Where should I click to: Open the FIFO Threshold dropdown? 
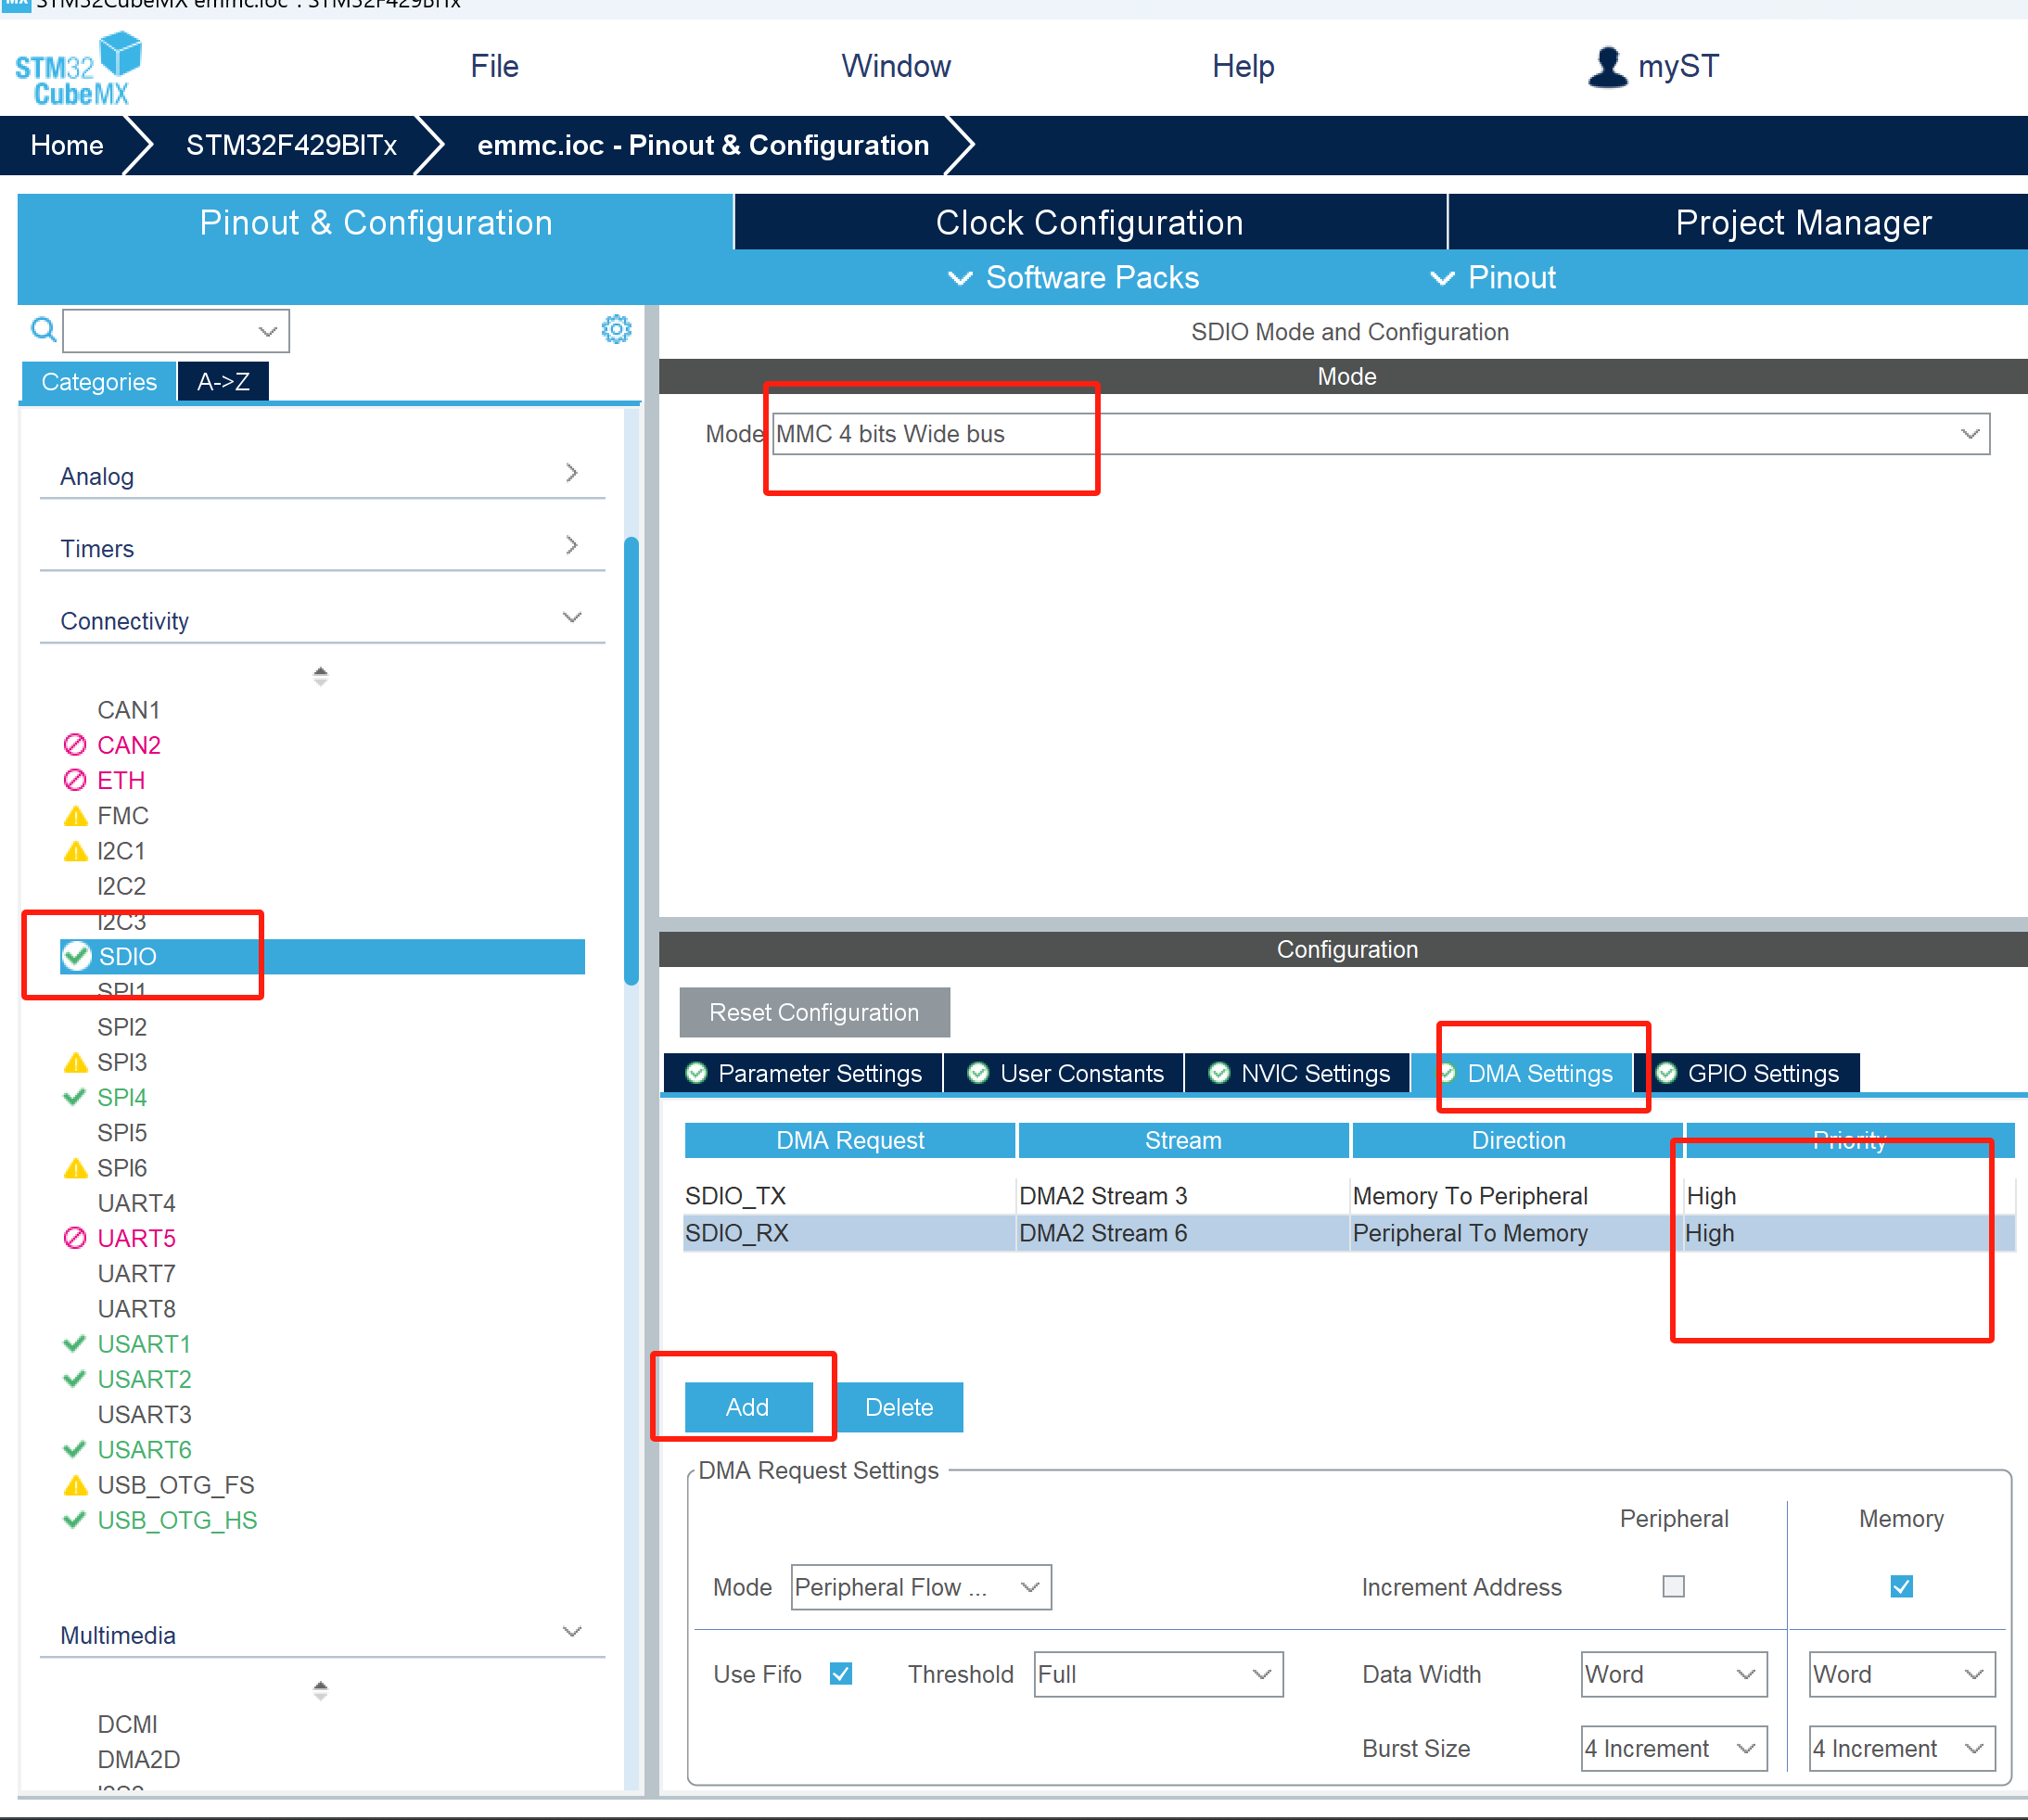tap(1158, 1674)
